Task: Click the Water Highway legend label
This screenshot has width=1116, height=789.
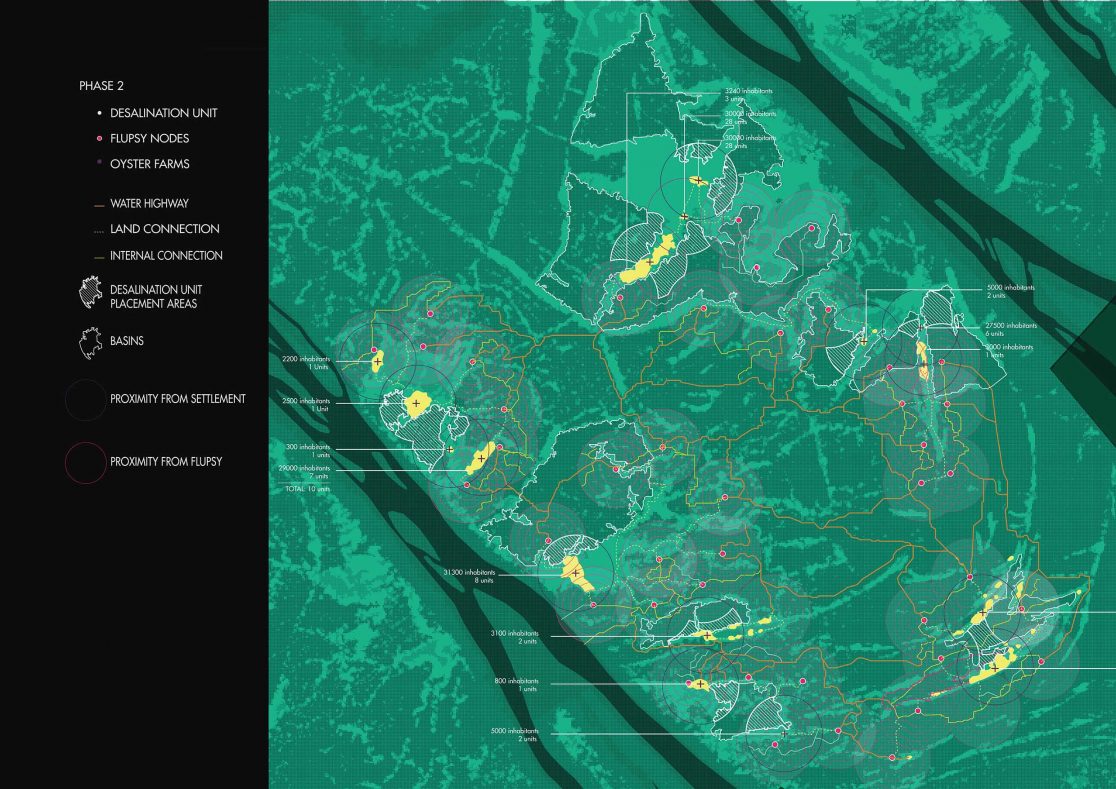Action: (149, 204)
